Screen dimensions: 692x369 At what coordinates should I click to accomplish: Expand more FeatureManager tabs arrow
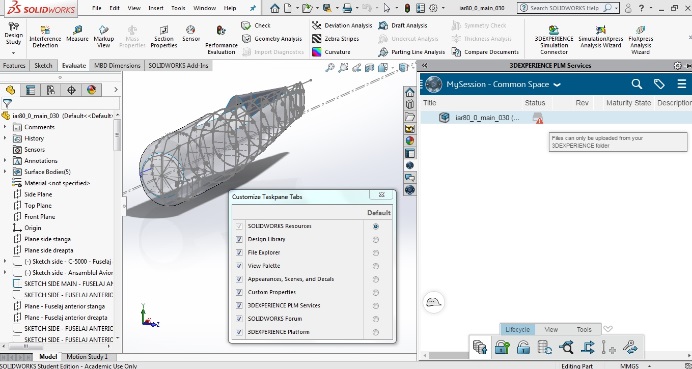(116, 90)
